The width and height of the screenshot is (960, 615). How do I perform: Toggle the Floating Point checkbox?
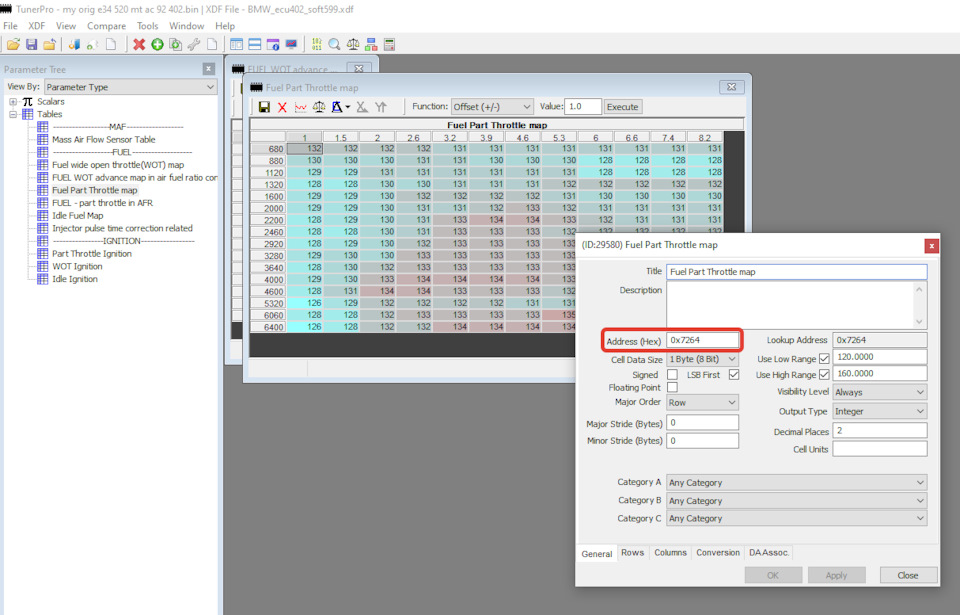click(672, 387)
